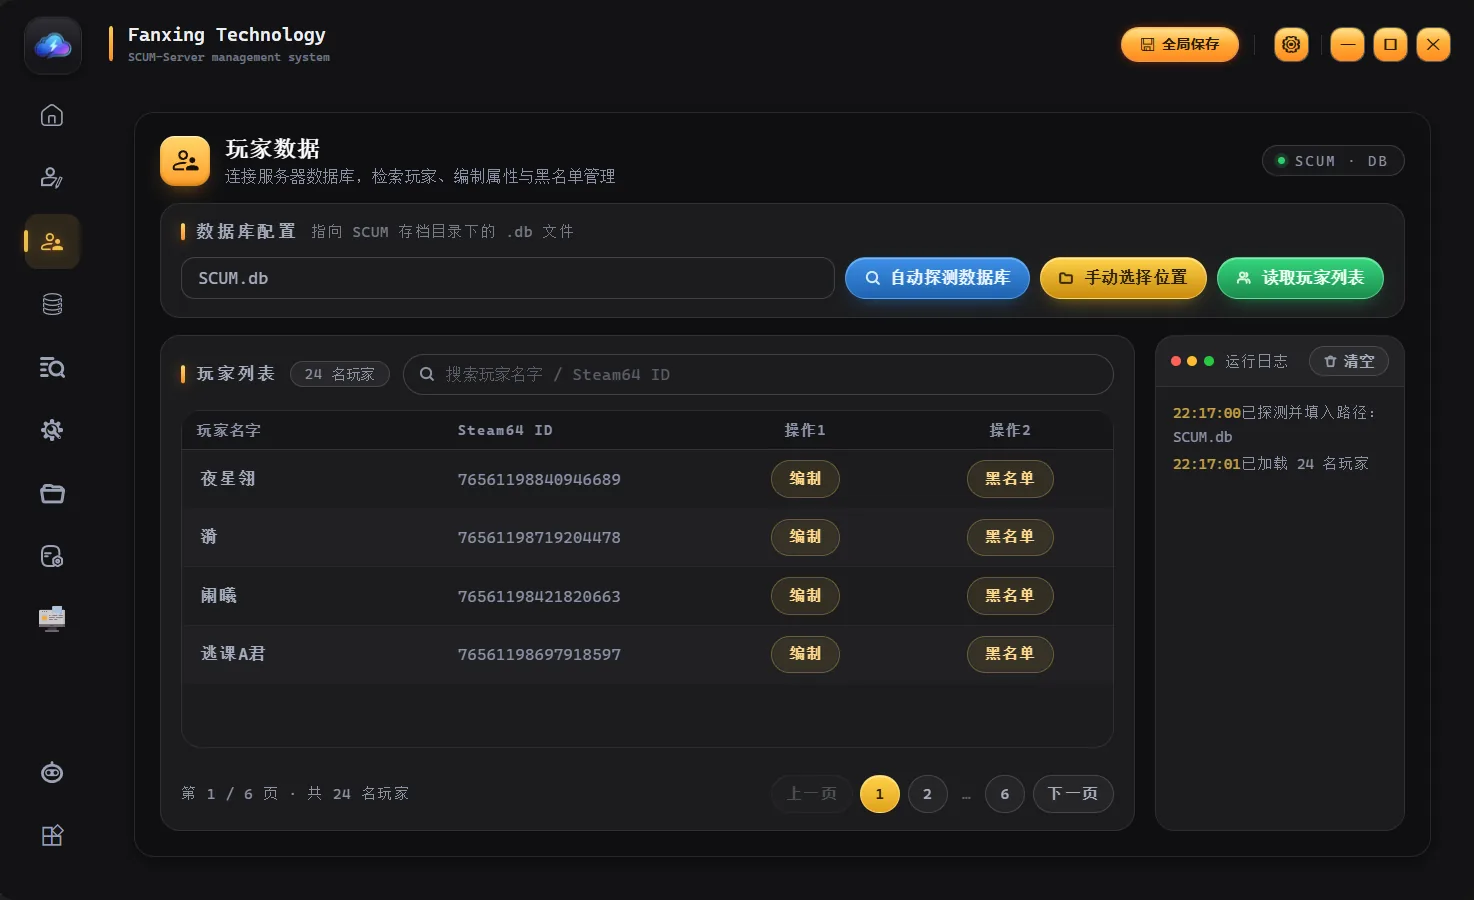The image size is (1474, 900).
Task: Click 编制 for player 夜星翎
Action: [805, 479]
